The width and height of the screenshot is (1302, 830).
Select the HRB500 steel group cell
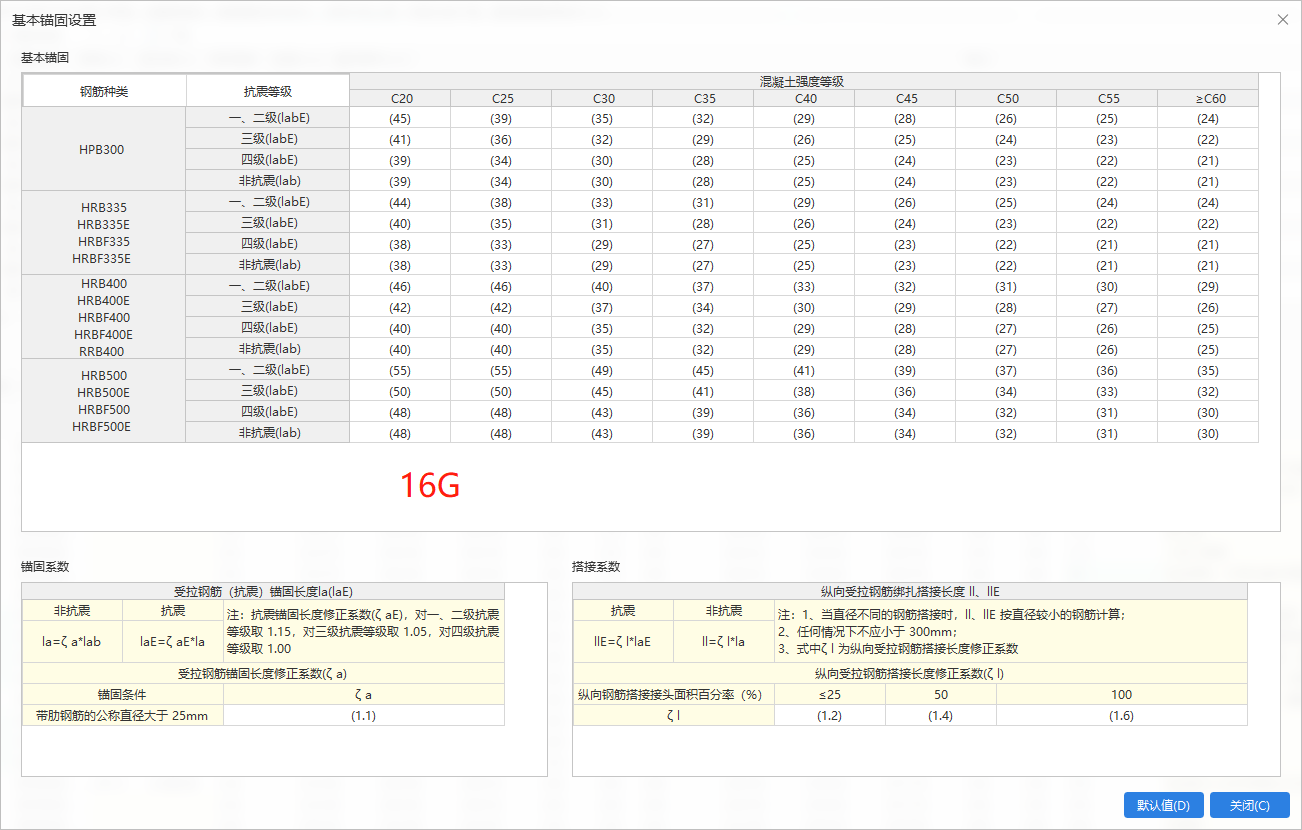point(104,401)
